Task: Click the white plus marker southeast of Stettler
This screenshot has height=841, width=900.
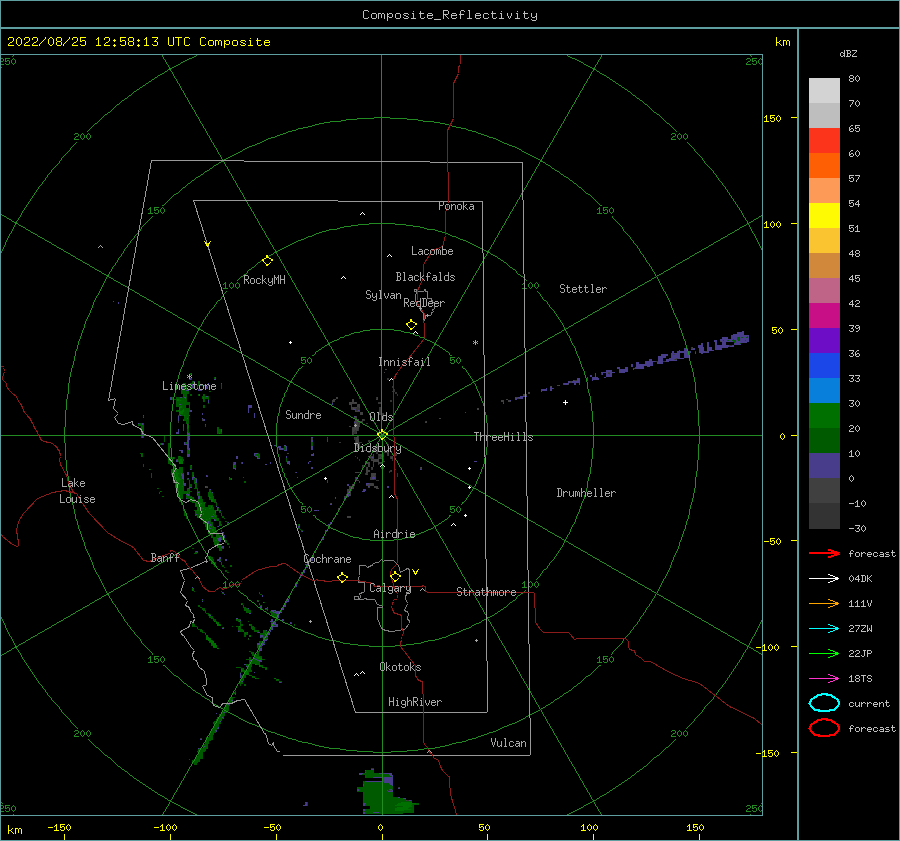Action: click(565, 402)
